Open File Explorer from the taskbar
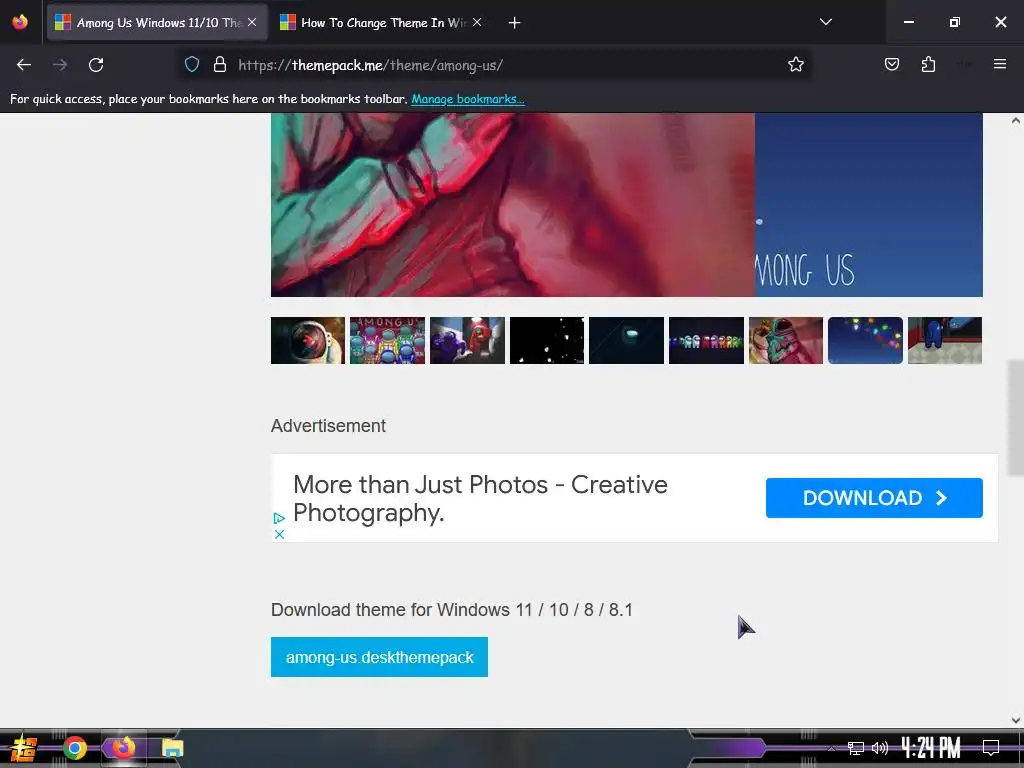This screenshot has height=768, width=1024. pos(172,748)
